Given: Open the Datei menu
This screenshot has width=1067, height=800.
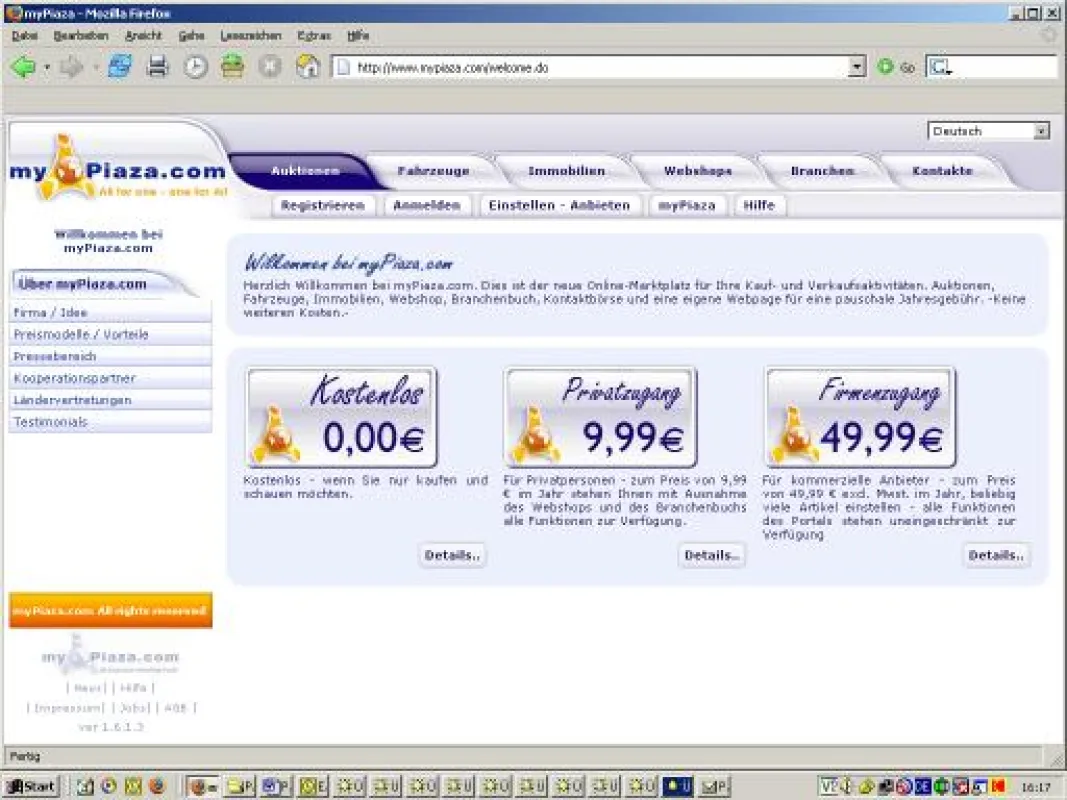Looking at the screenshot, I should pos(24,35).
